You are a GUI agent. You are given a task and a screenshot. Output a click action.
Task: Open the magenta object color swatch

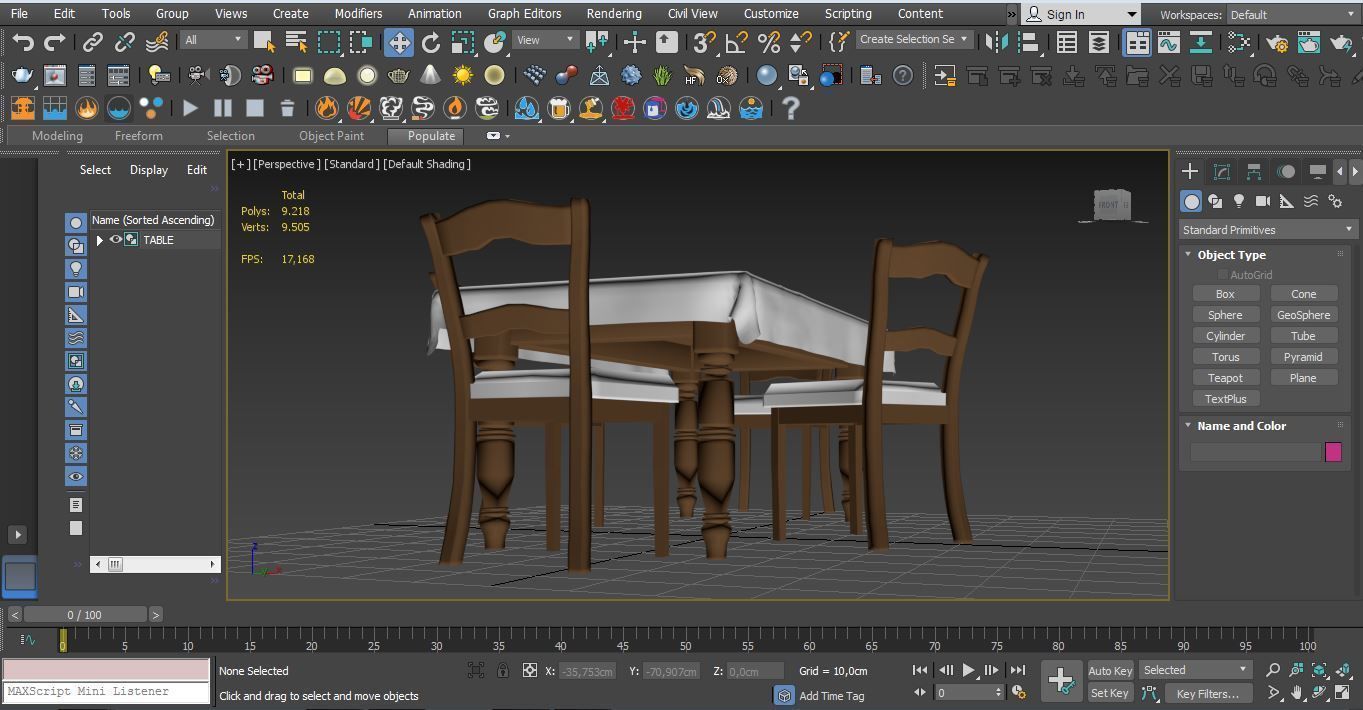[1333, 452]
